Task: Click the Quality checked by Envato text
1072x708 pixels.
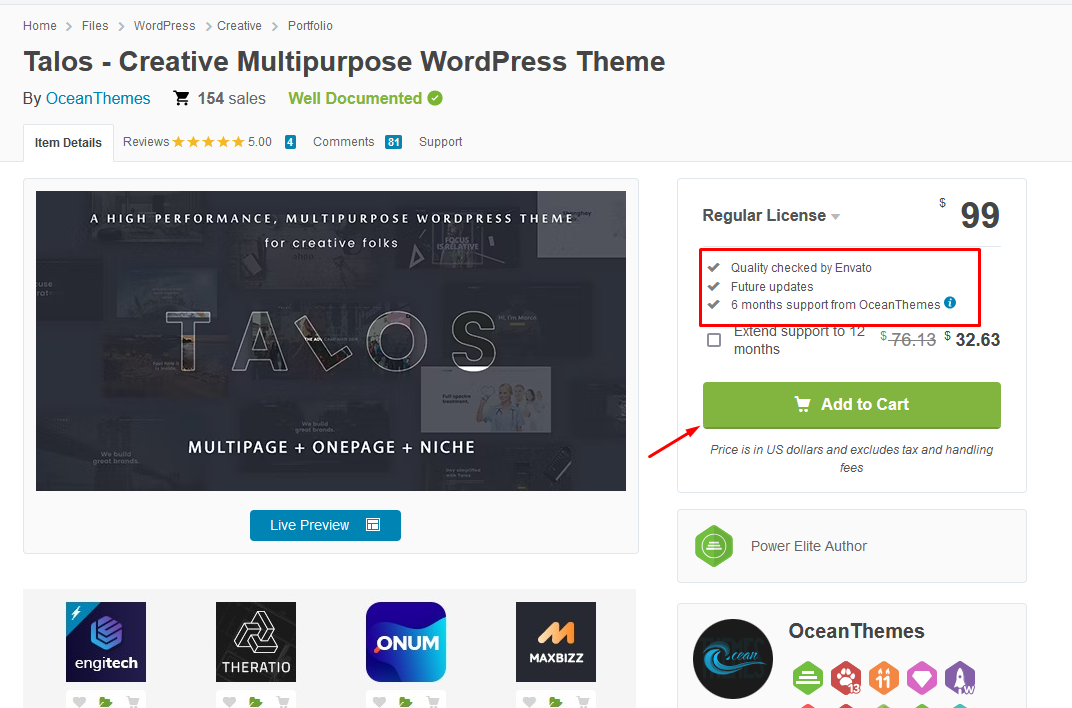Action: (x=801, y=268)
